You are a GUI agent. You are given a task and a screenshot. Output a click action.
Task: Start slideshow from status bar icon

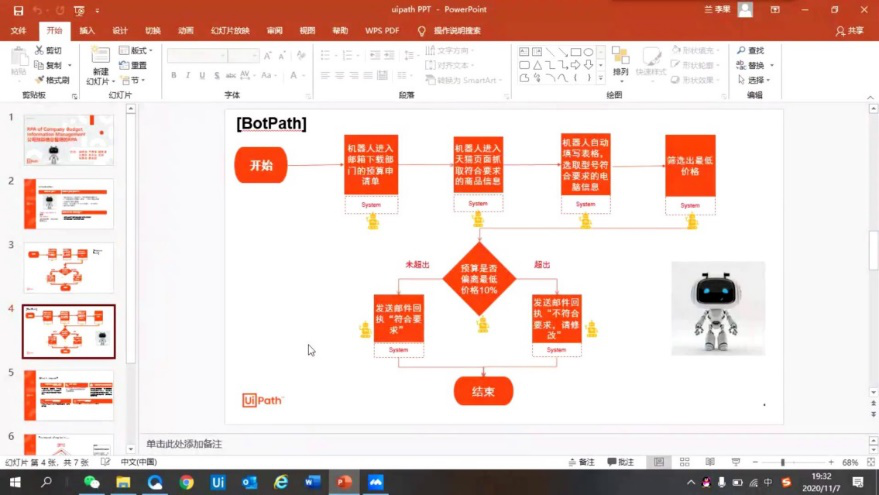click(x=734, y=462)
